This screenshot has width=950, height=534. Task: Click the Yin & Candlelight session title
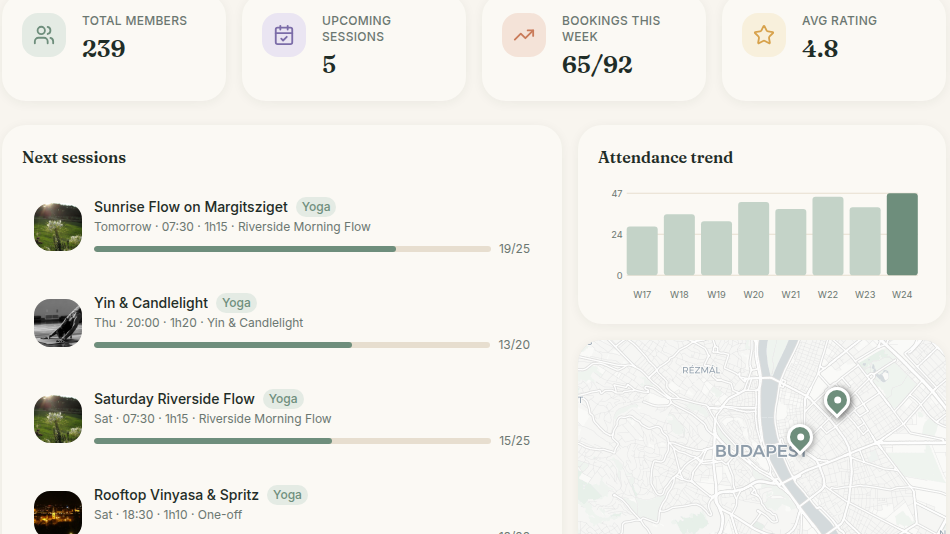pos(151,302)
